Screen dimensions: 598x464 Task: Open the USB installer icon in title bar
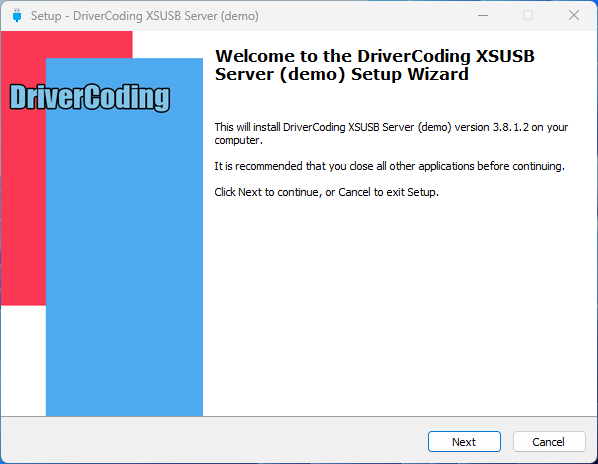pyautogui.click(x=17, y=16)
